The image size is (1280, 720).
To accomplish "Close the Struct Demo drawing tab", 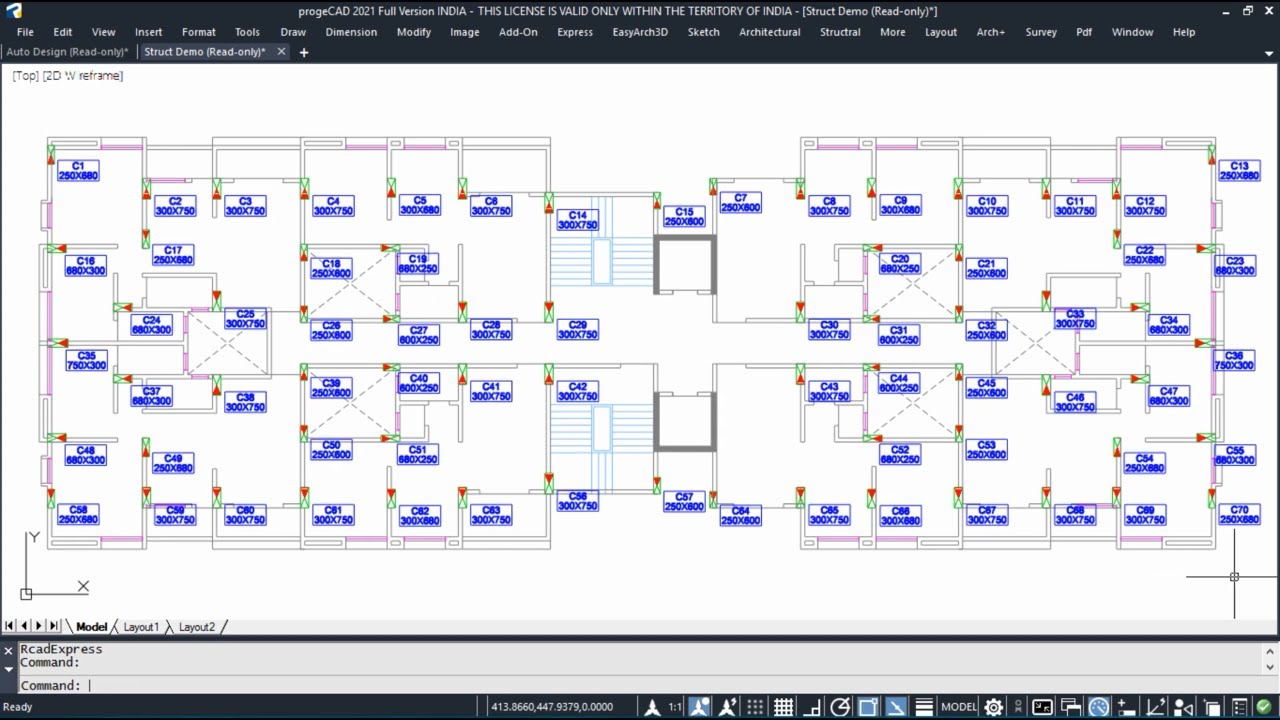I will [281, 51].
